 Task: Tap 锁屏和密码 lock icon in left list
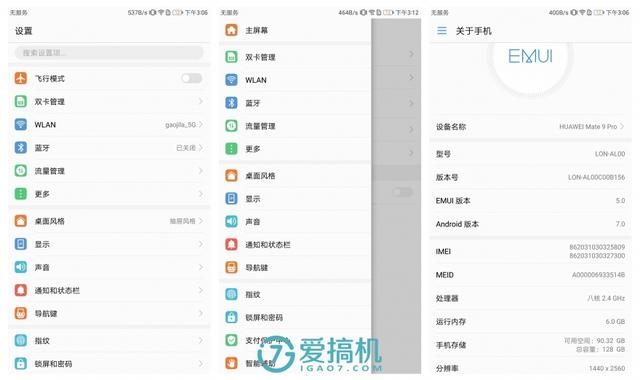pos(21,363)
